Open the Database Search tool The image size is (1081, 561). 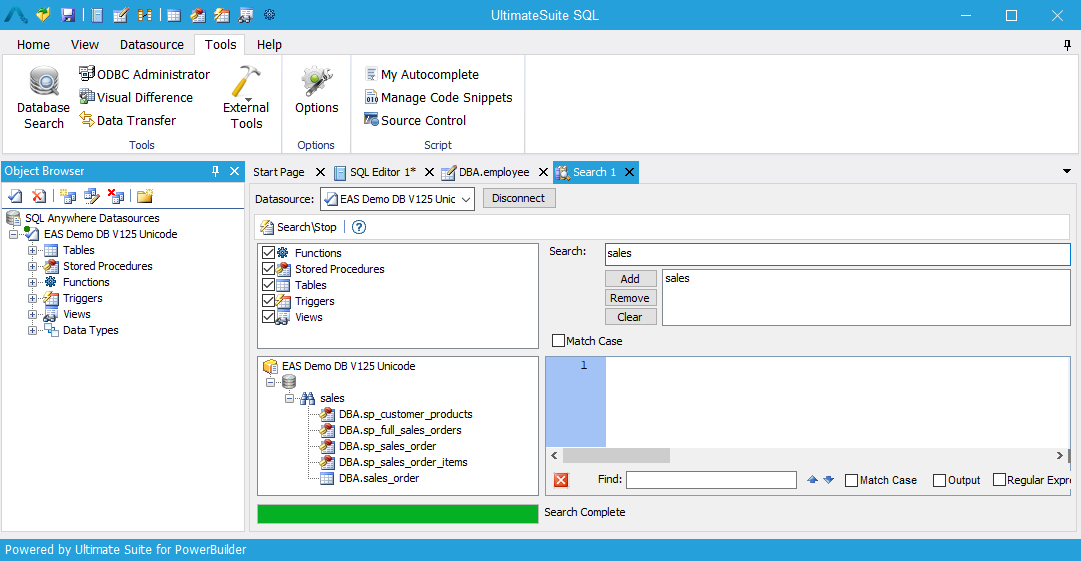point(43,98)
